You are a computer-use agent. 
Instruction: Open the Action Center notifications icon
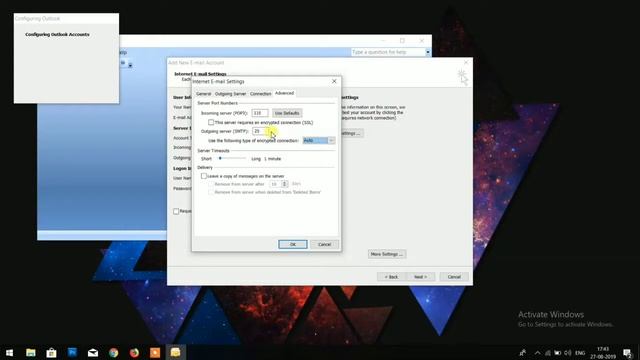[628, 353]
